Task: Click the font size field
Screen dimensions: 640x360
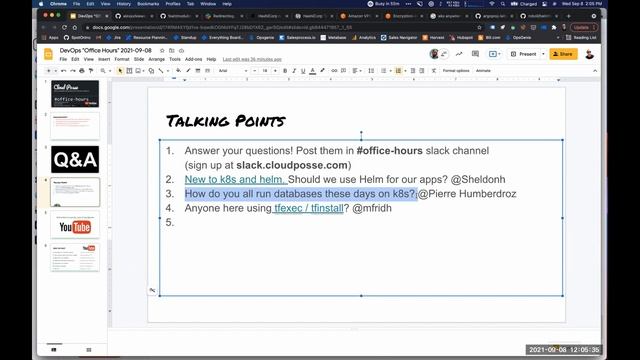Action: [264, 71]
